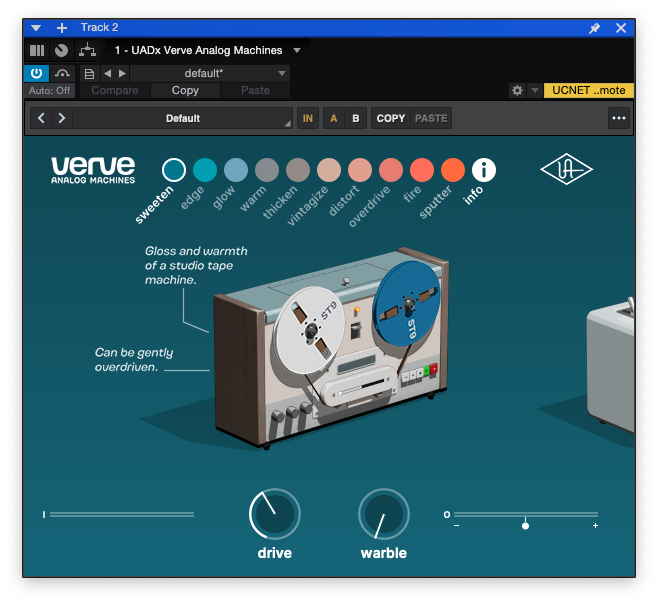Click the overdrive label text

pos(369,207)
